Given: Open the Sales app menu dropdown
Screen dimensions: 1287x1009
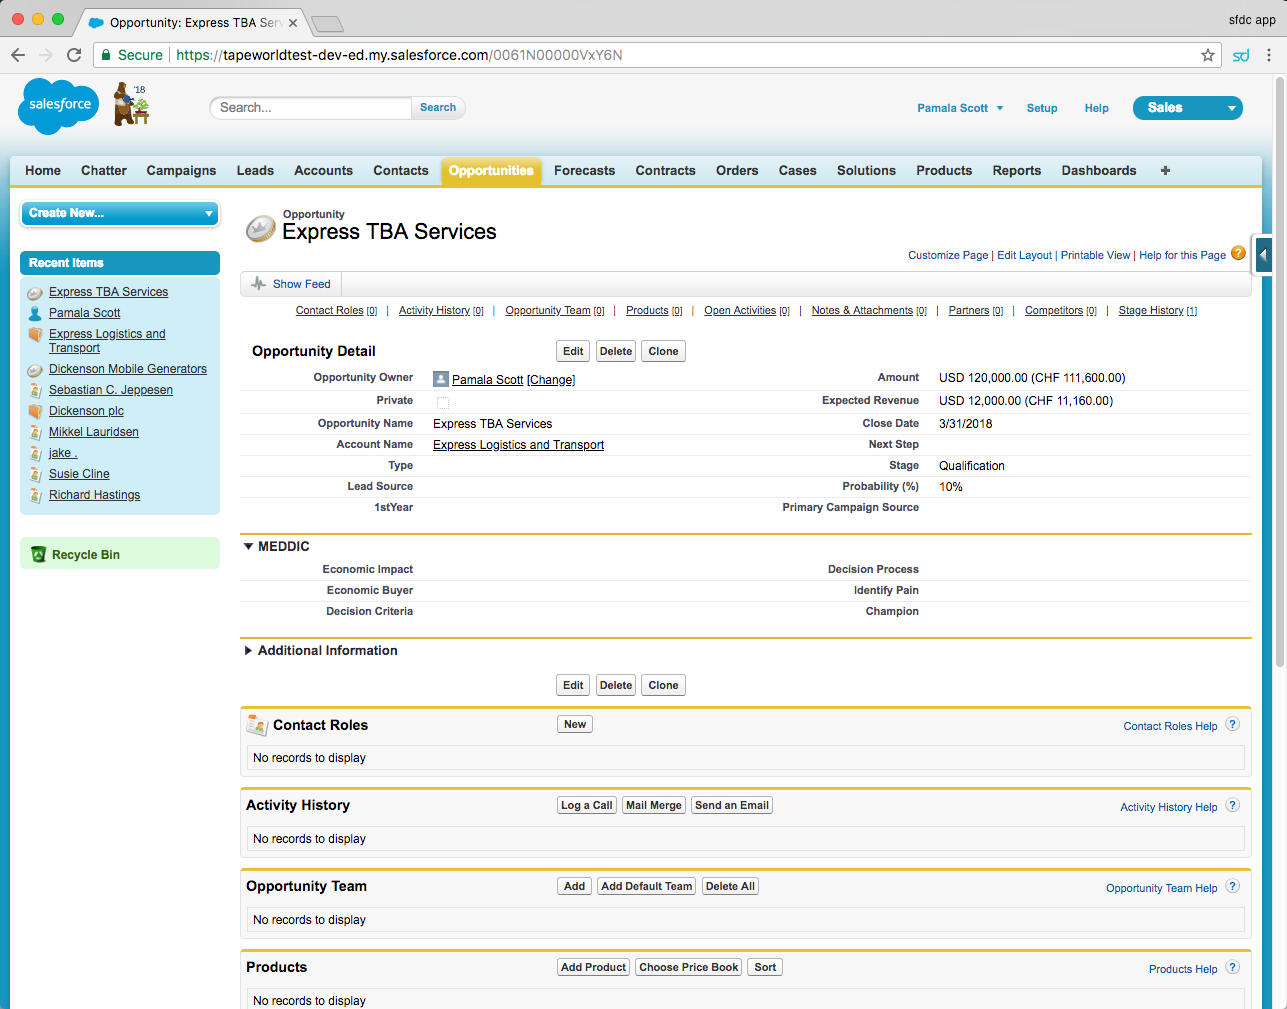Looking at the screenshot, I should coord(1187,108).
